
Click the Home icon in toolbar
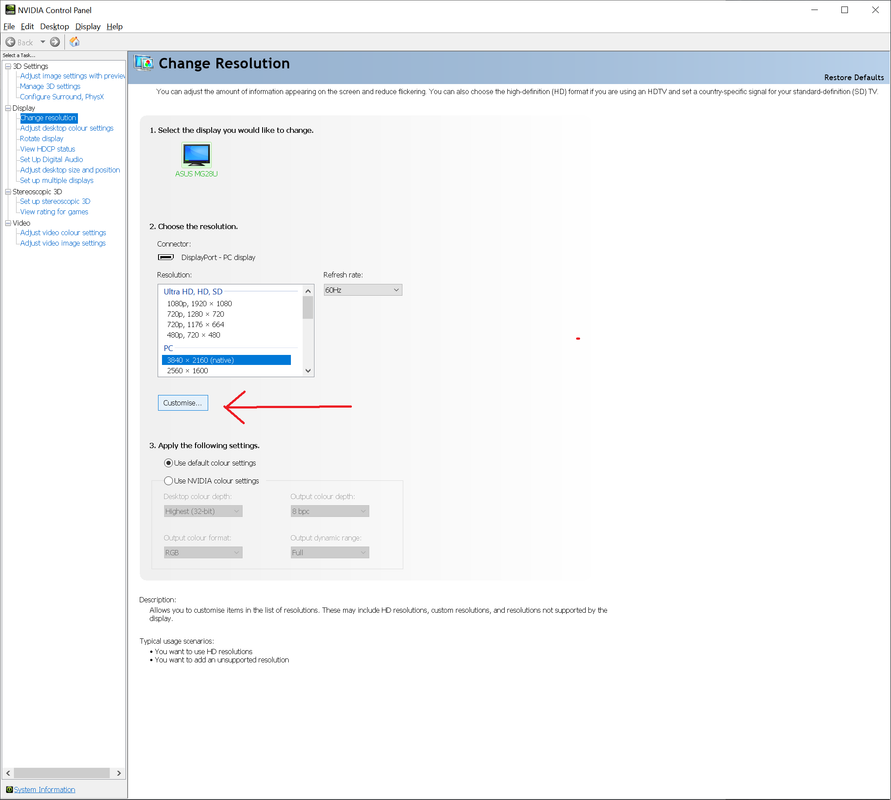74,42
